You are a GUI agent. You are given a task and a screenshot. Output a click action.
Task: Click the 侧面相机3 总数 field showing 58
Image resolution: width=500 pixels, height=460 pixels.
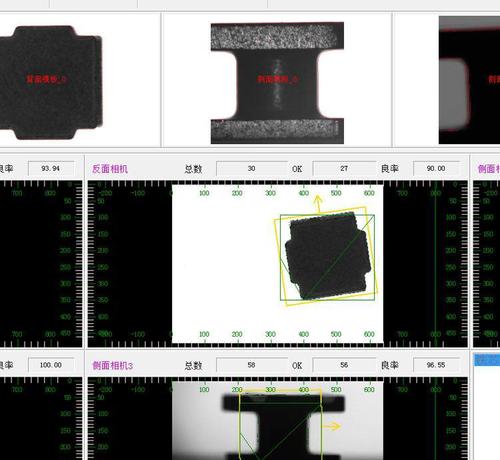point(252,365)
